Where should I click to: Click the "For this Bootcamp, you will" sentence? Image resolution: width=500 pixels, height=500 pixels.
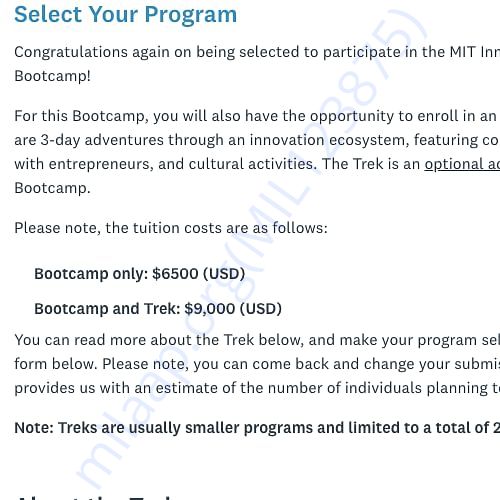tap(257, 117)
